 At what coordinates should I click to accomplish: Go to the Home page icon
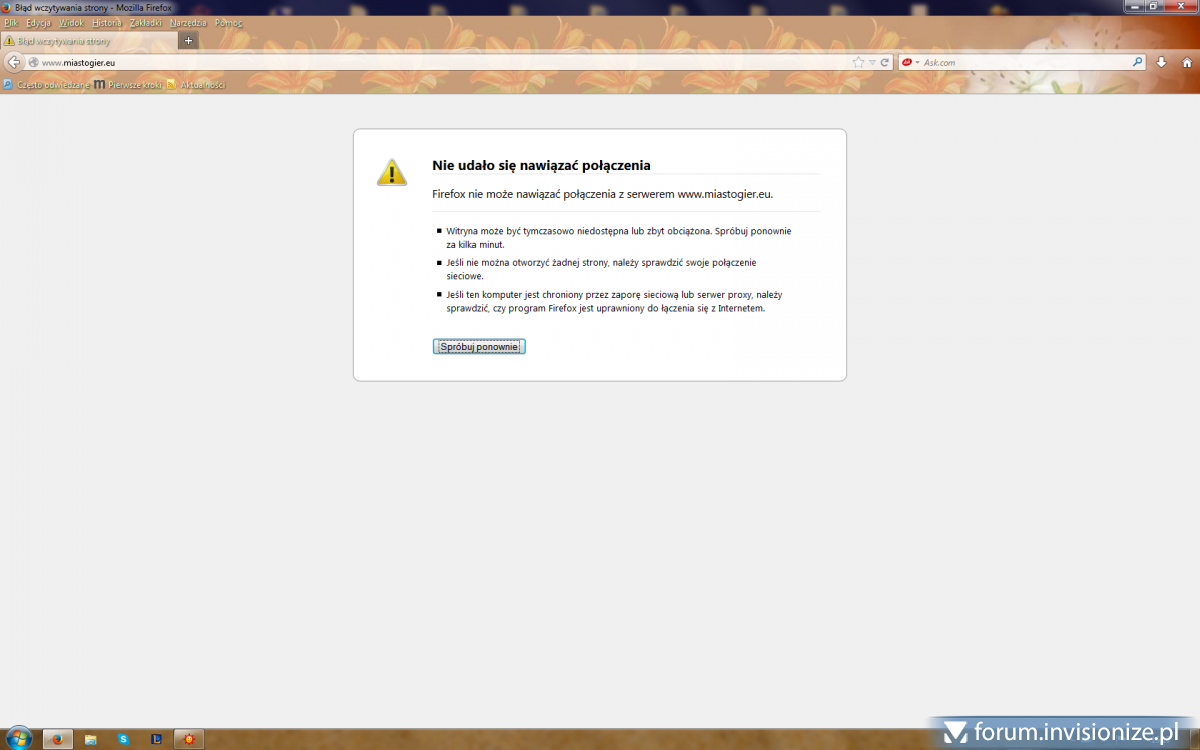click(1187, 62)
